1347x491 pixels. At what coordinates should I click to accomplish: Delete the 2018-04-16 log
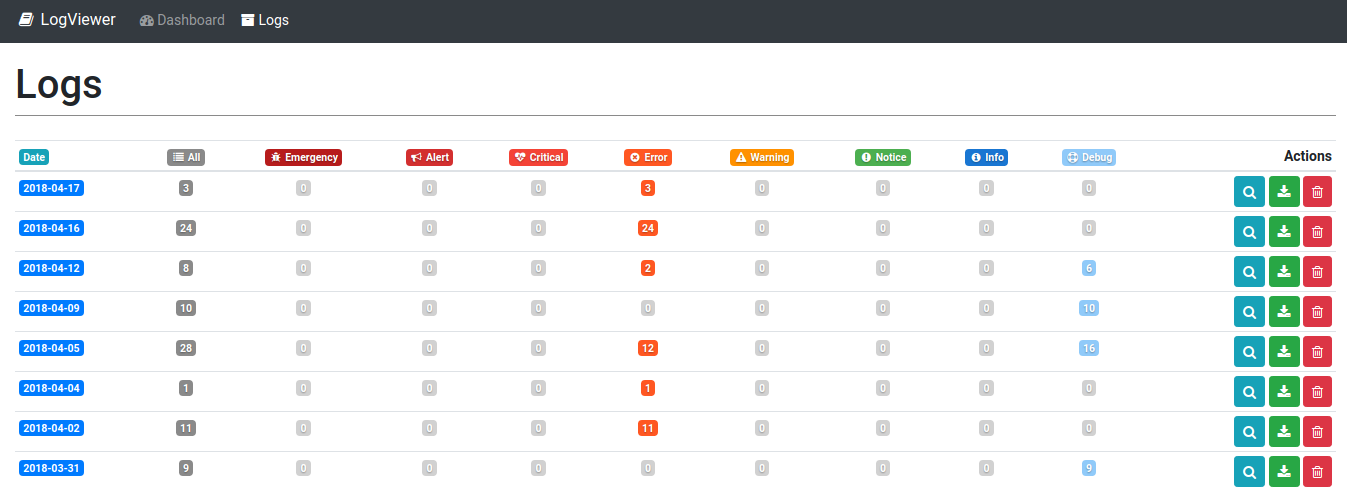tap(1318, 232)
